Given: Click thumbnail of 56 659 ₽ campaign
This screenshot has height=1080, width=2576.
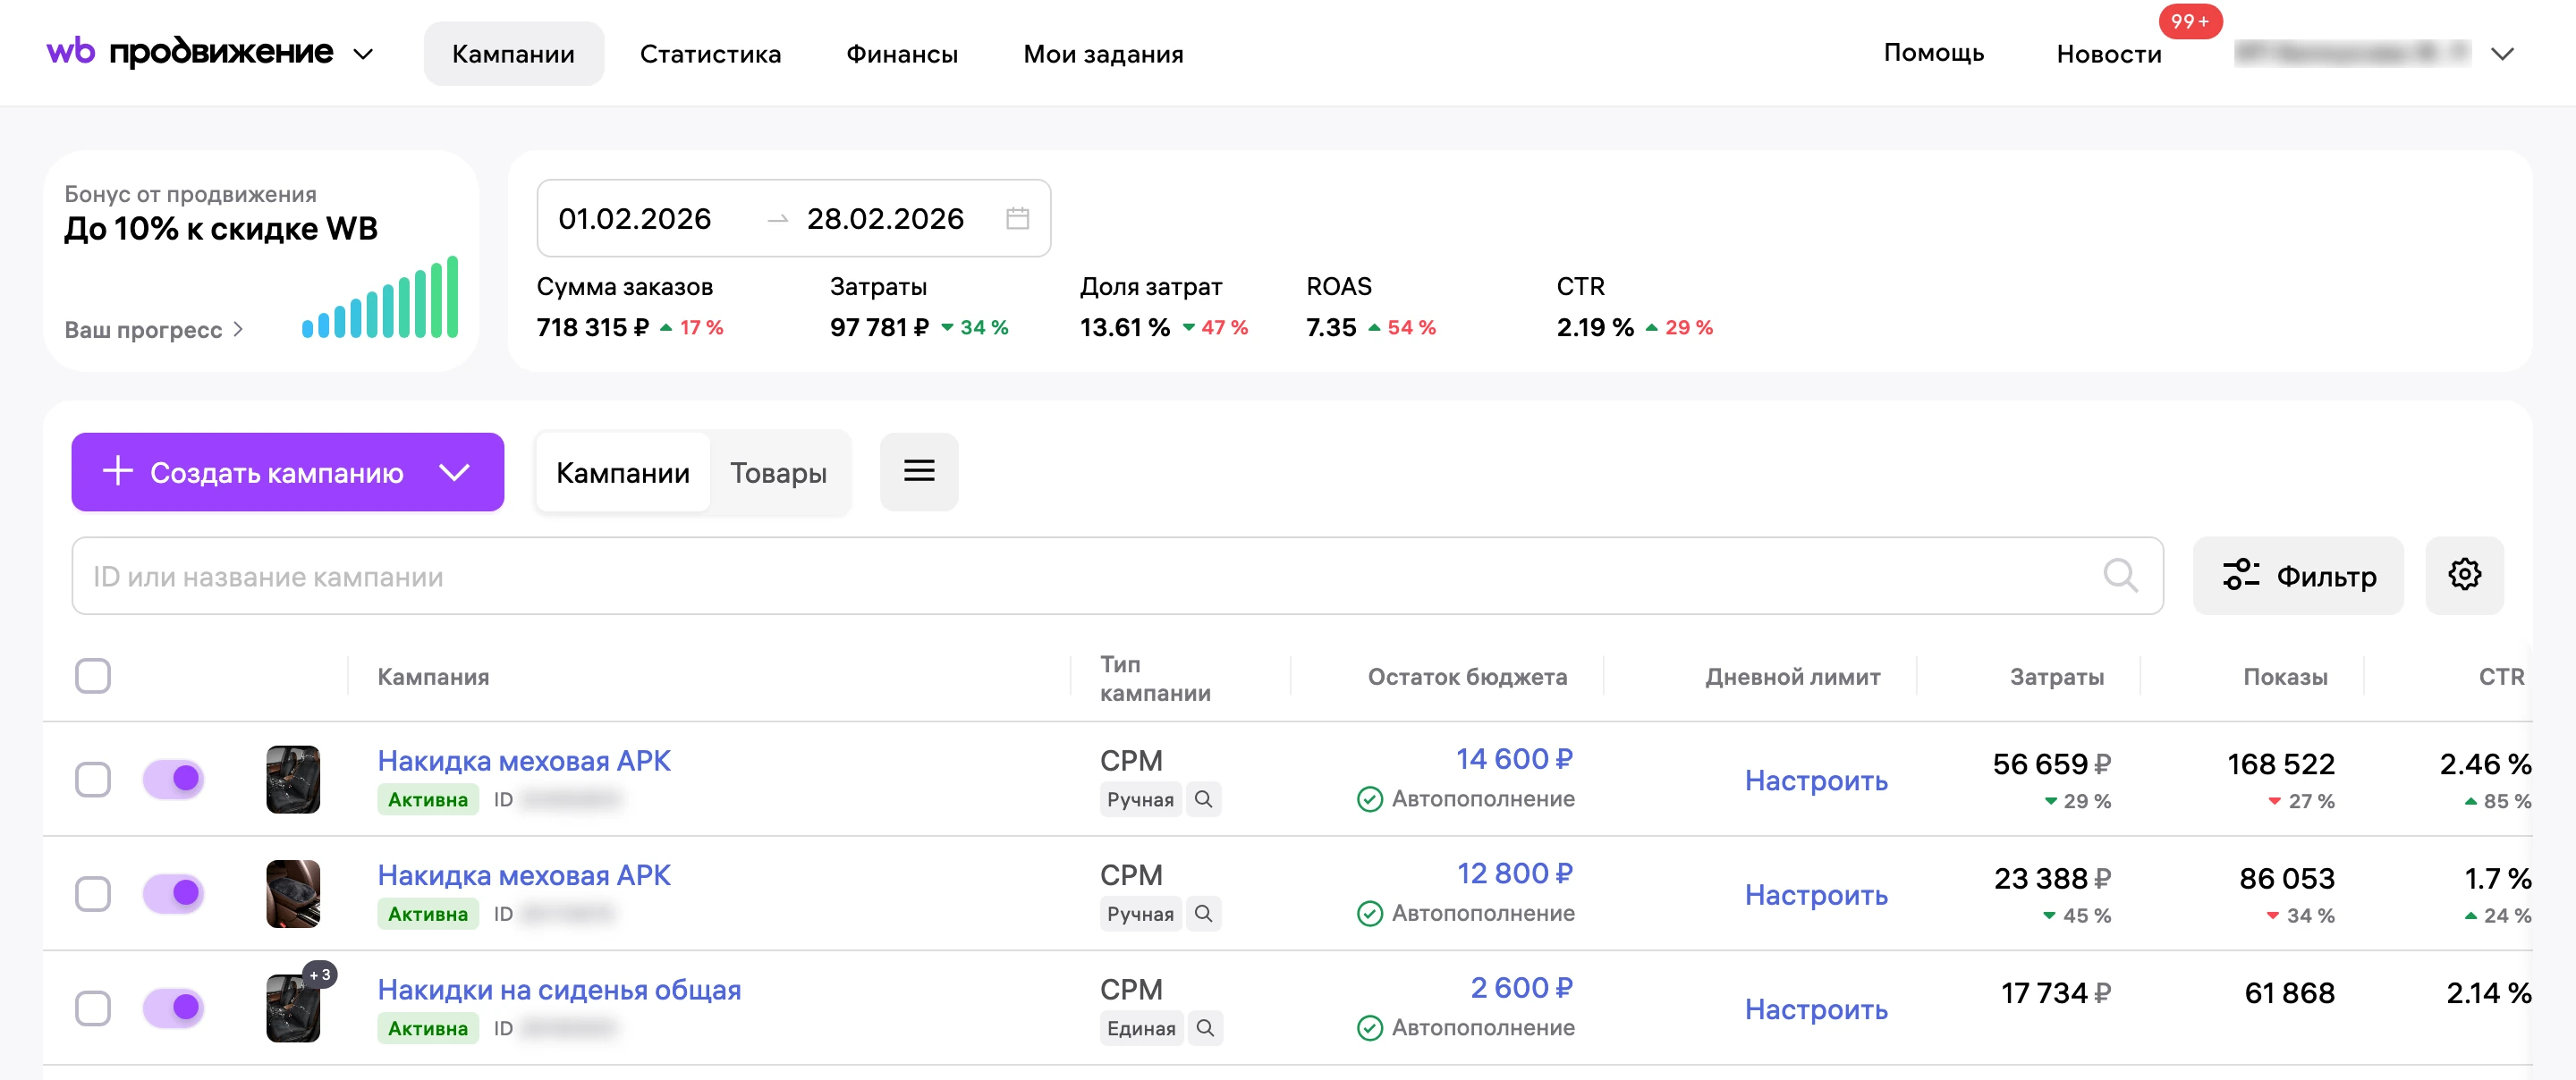Looking at the screenshot, I should click(x=293, y=779).
